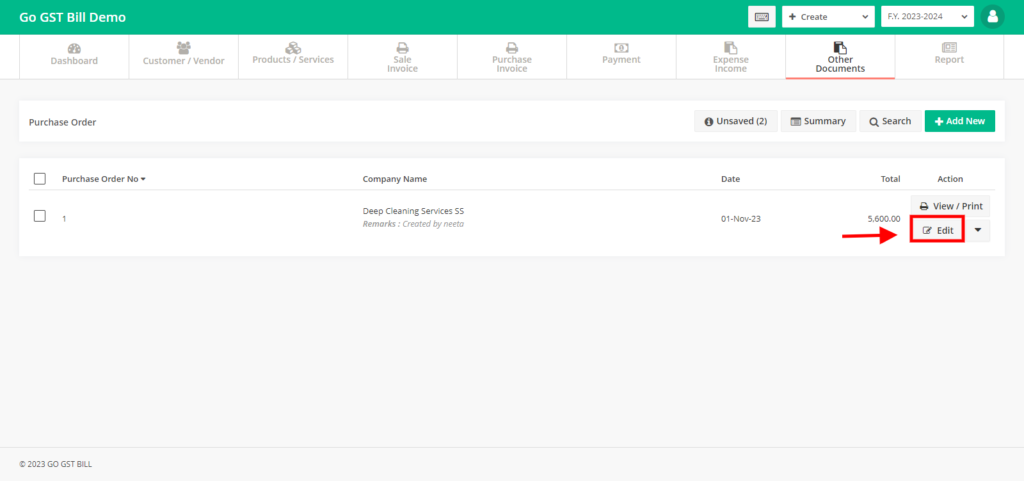Click the Edit button
Screen dimensions: 1024x481
tap(937, 230)
